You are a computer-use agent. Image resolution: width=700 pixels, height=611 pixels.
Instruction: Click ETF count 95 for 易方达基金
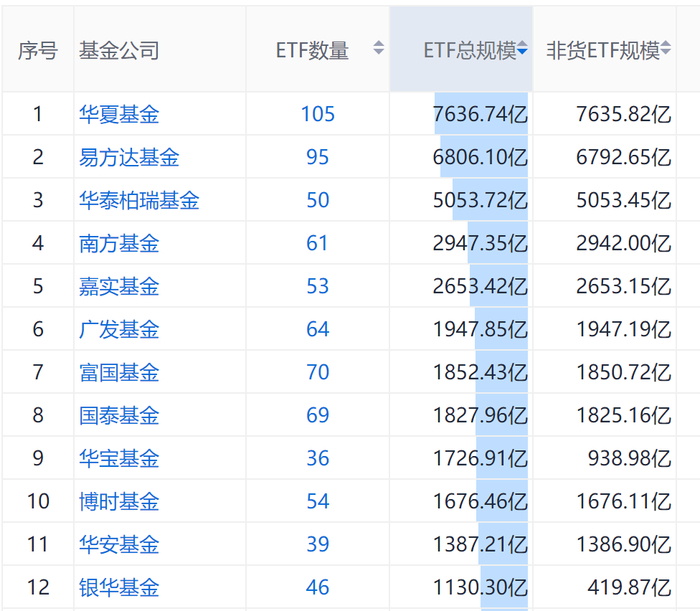(x=317, y=157)
